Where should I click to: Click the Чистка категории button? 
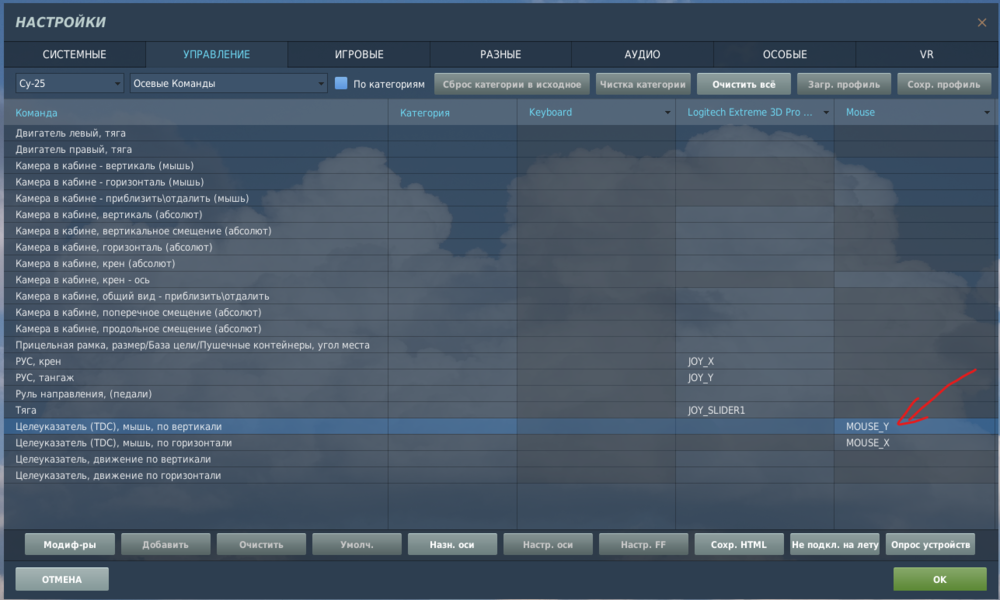click(643, 84)
